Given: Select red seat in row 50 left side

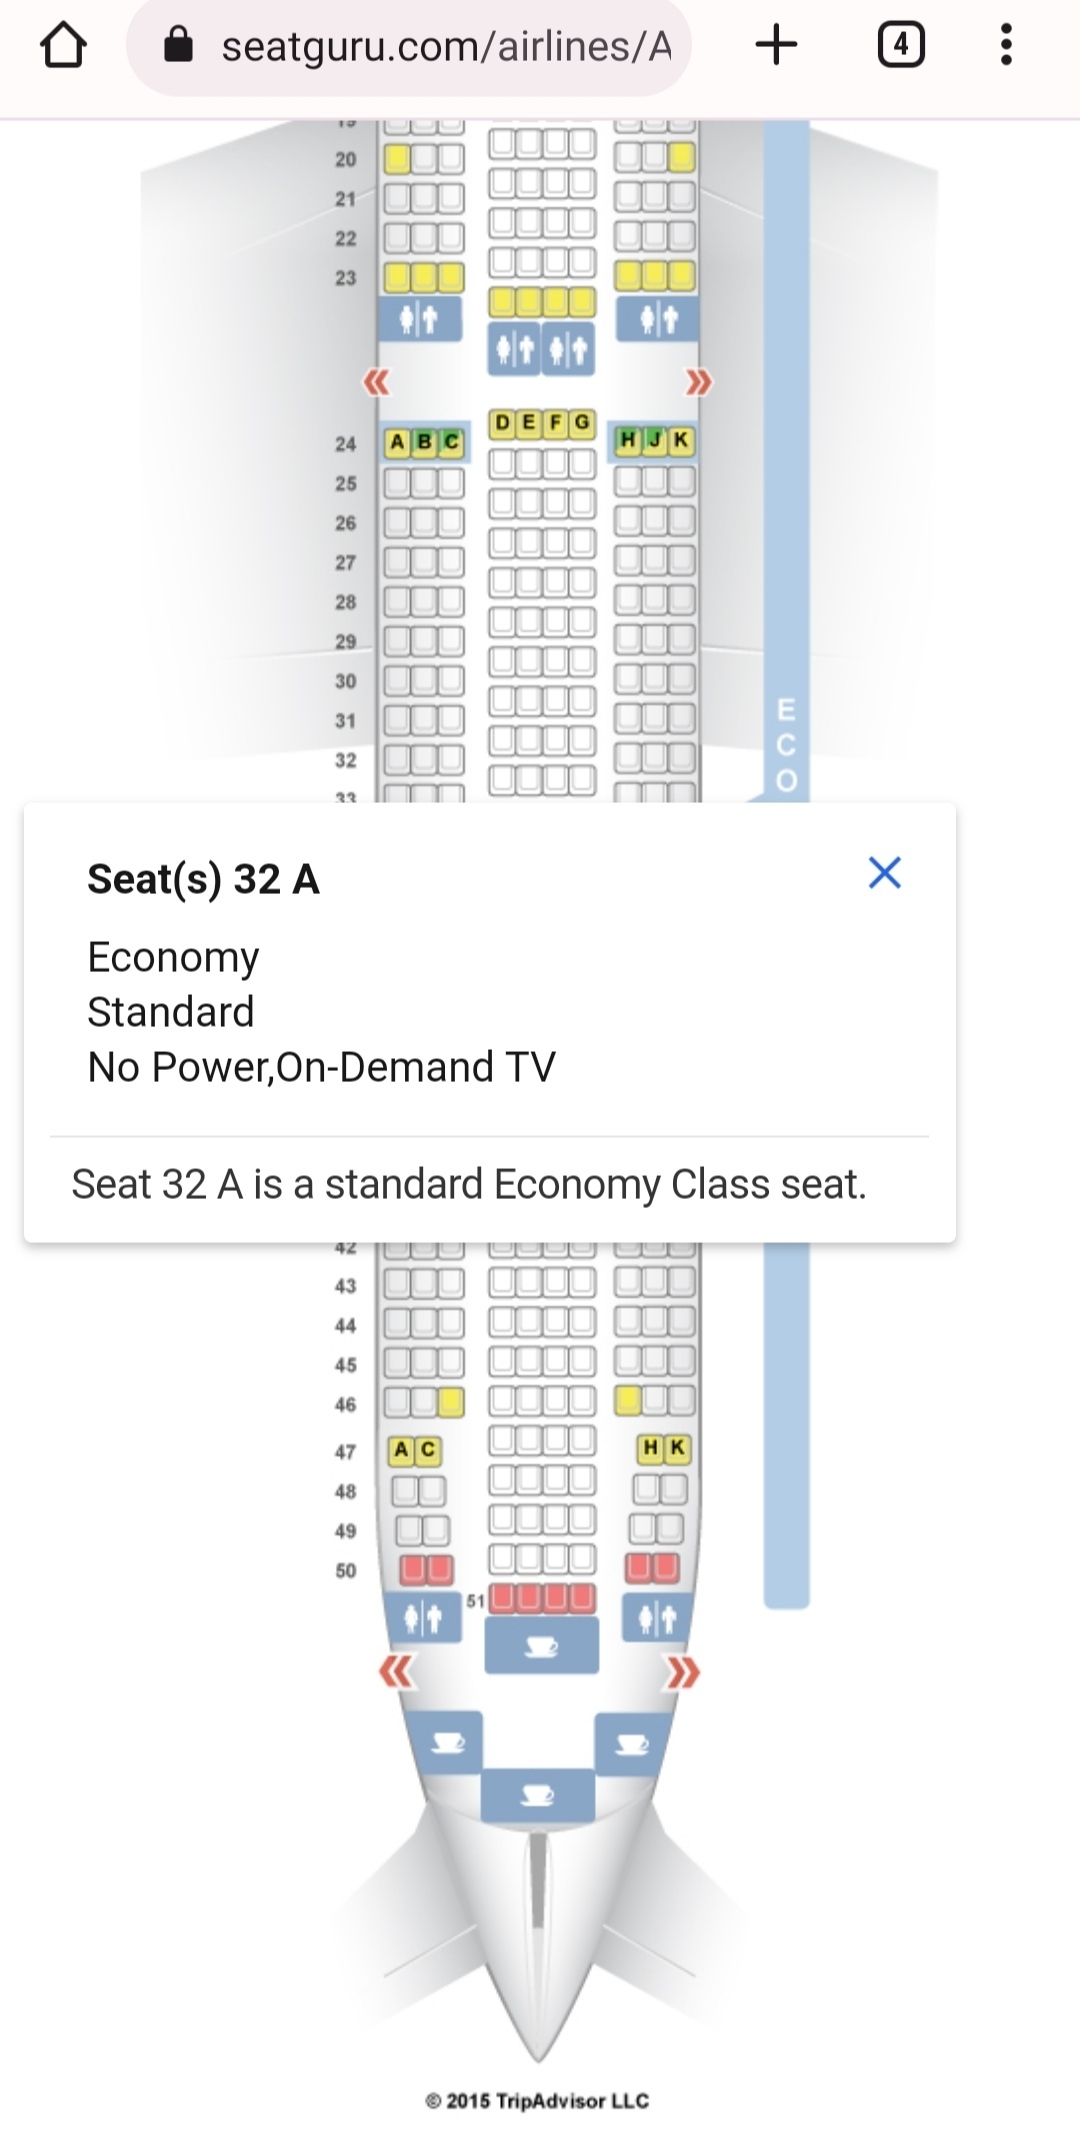Looking at the screenshot, I should point(413,1569).
